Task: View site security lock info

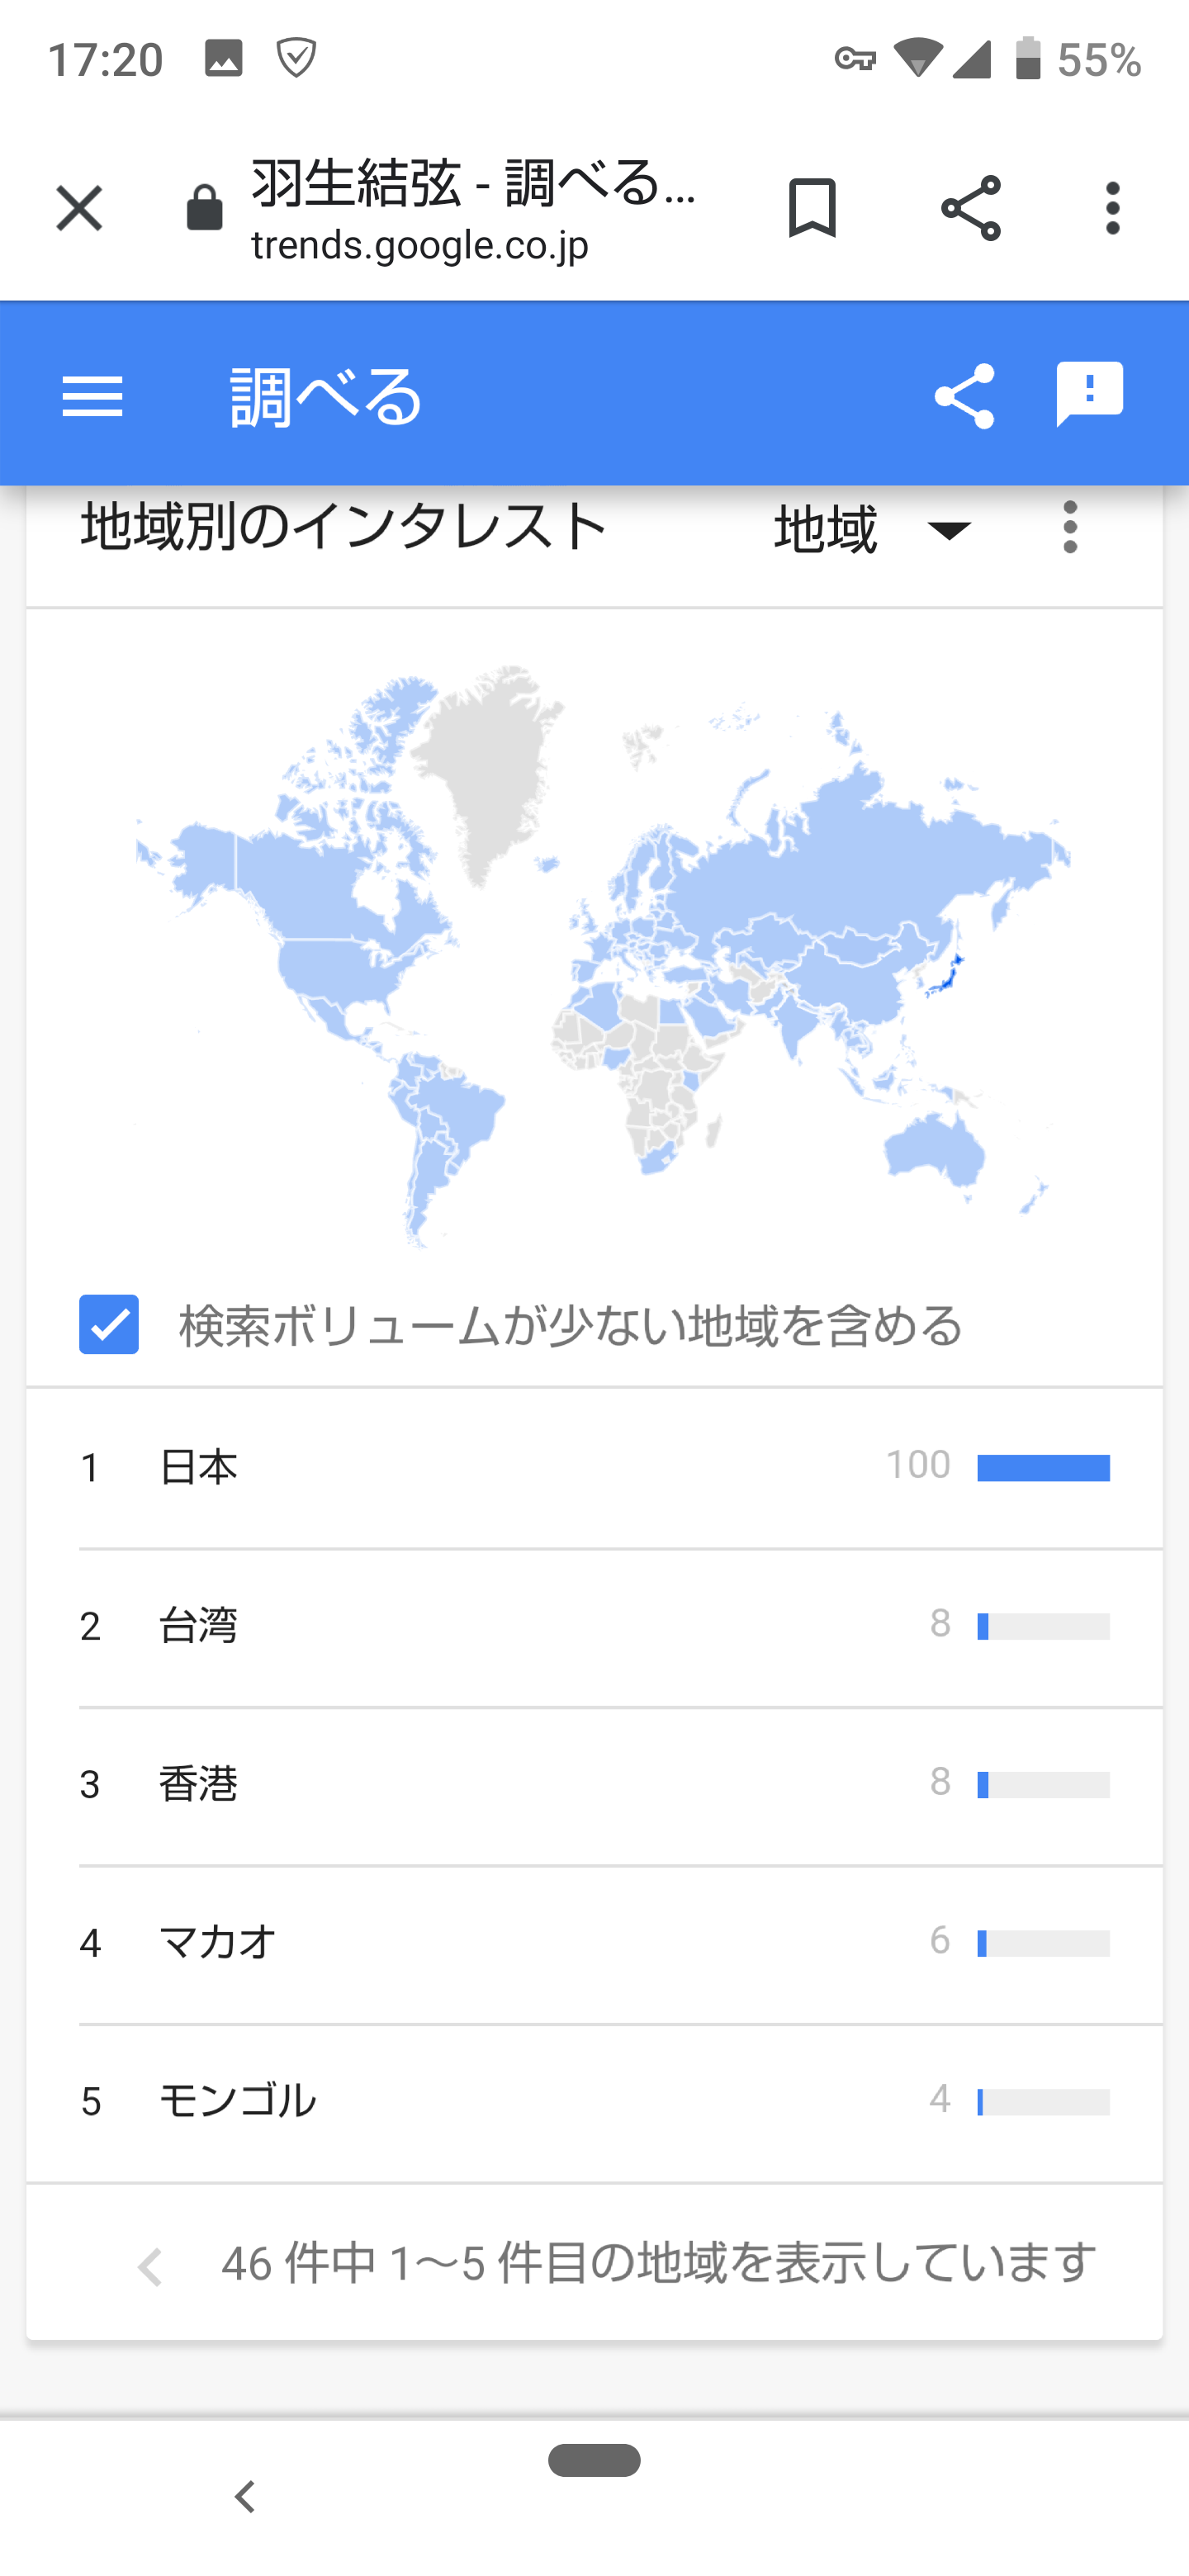Action: [204, 208]
